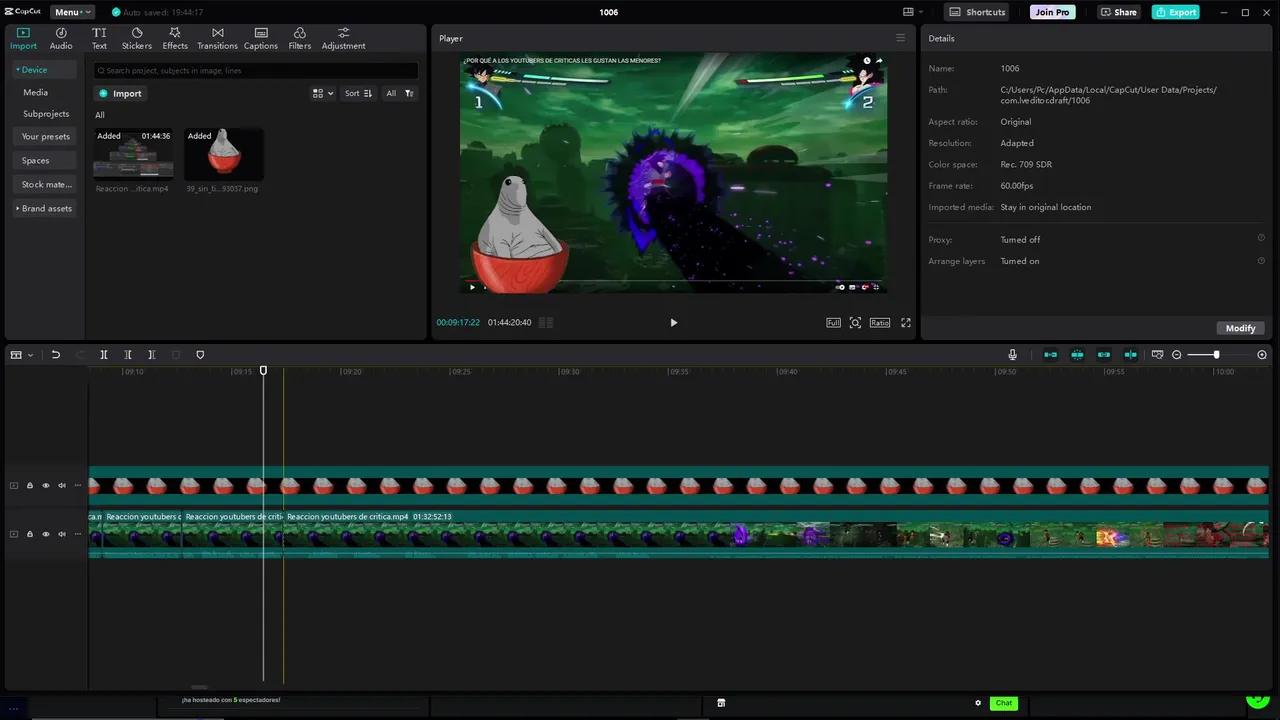
Task: Add a marker with the shield icon
Action: point(200,355)
